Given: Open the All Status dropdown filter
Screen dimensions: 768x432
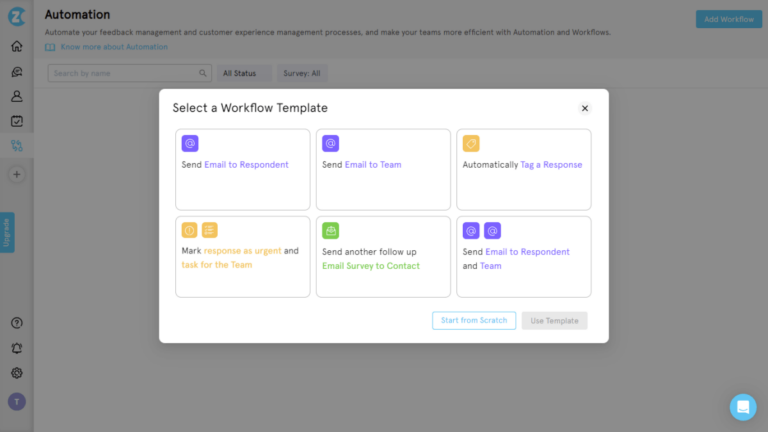Looking at the screenshot, I should [244, 73].
